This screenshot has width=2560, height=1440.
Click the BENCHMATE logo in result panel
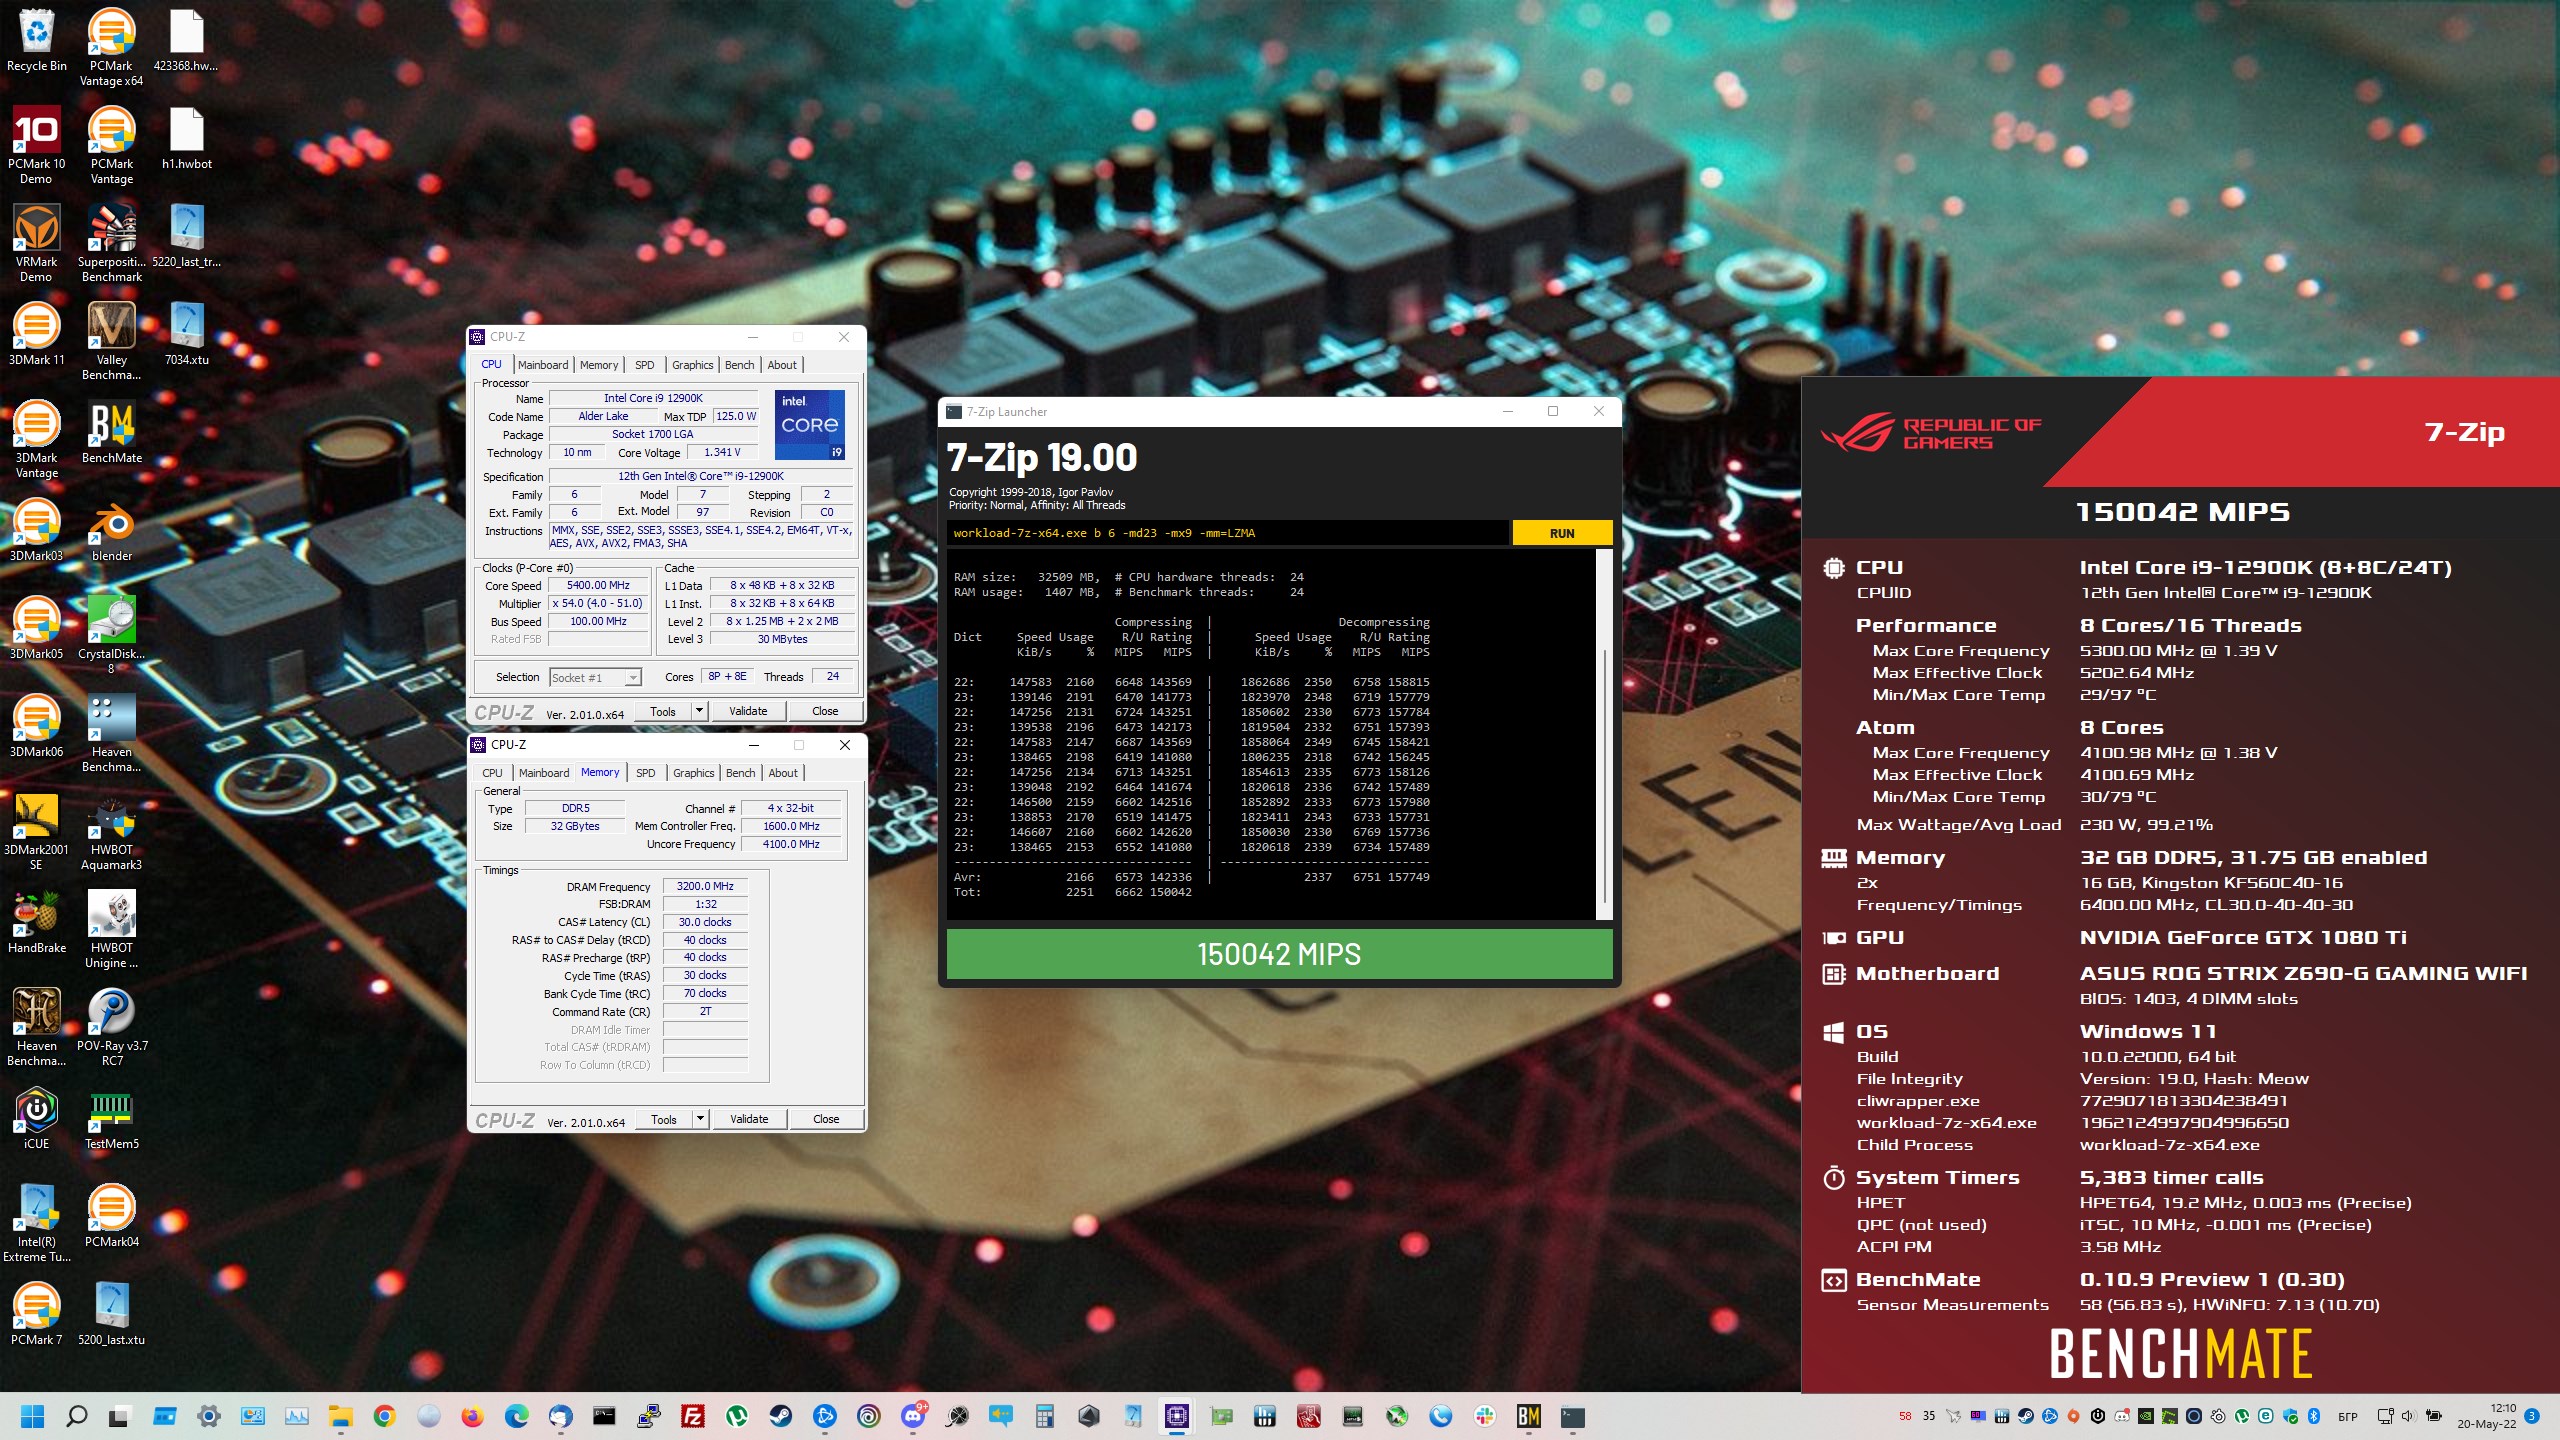pyautogui.click(x=2180, y=1354)
